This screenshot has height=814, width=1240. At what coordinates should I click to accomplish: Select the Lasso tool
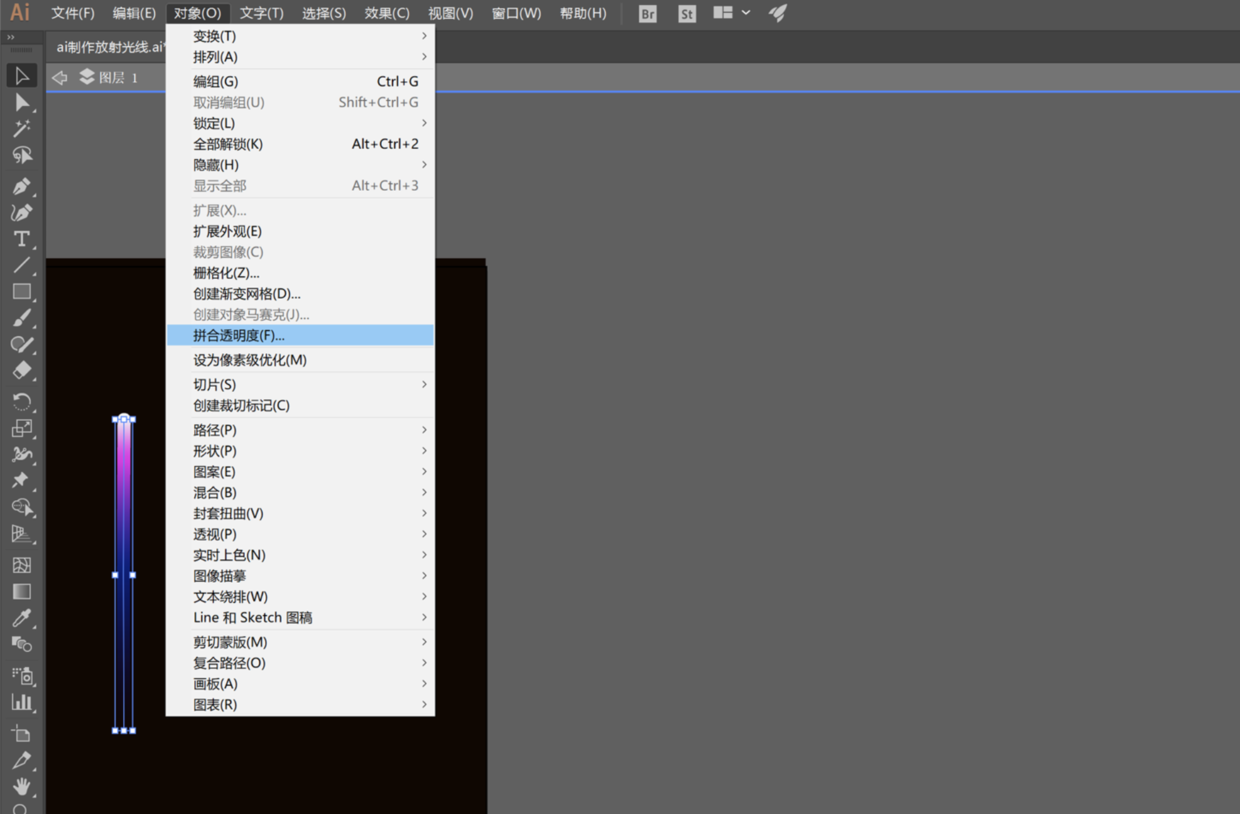tap(22, 155)
